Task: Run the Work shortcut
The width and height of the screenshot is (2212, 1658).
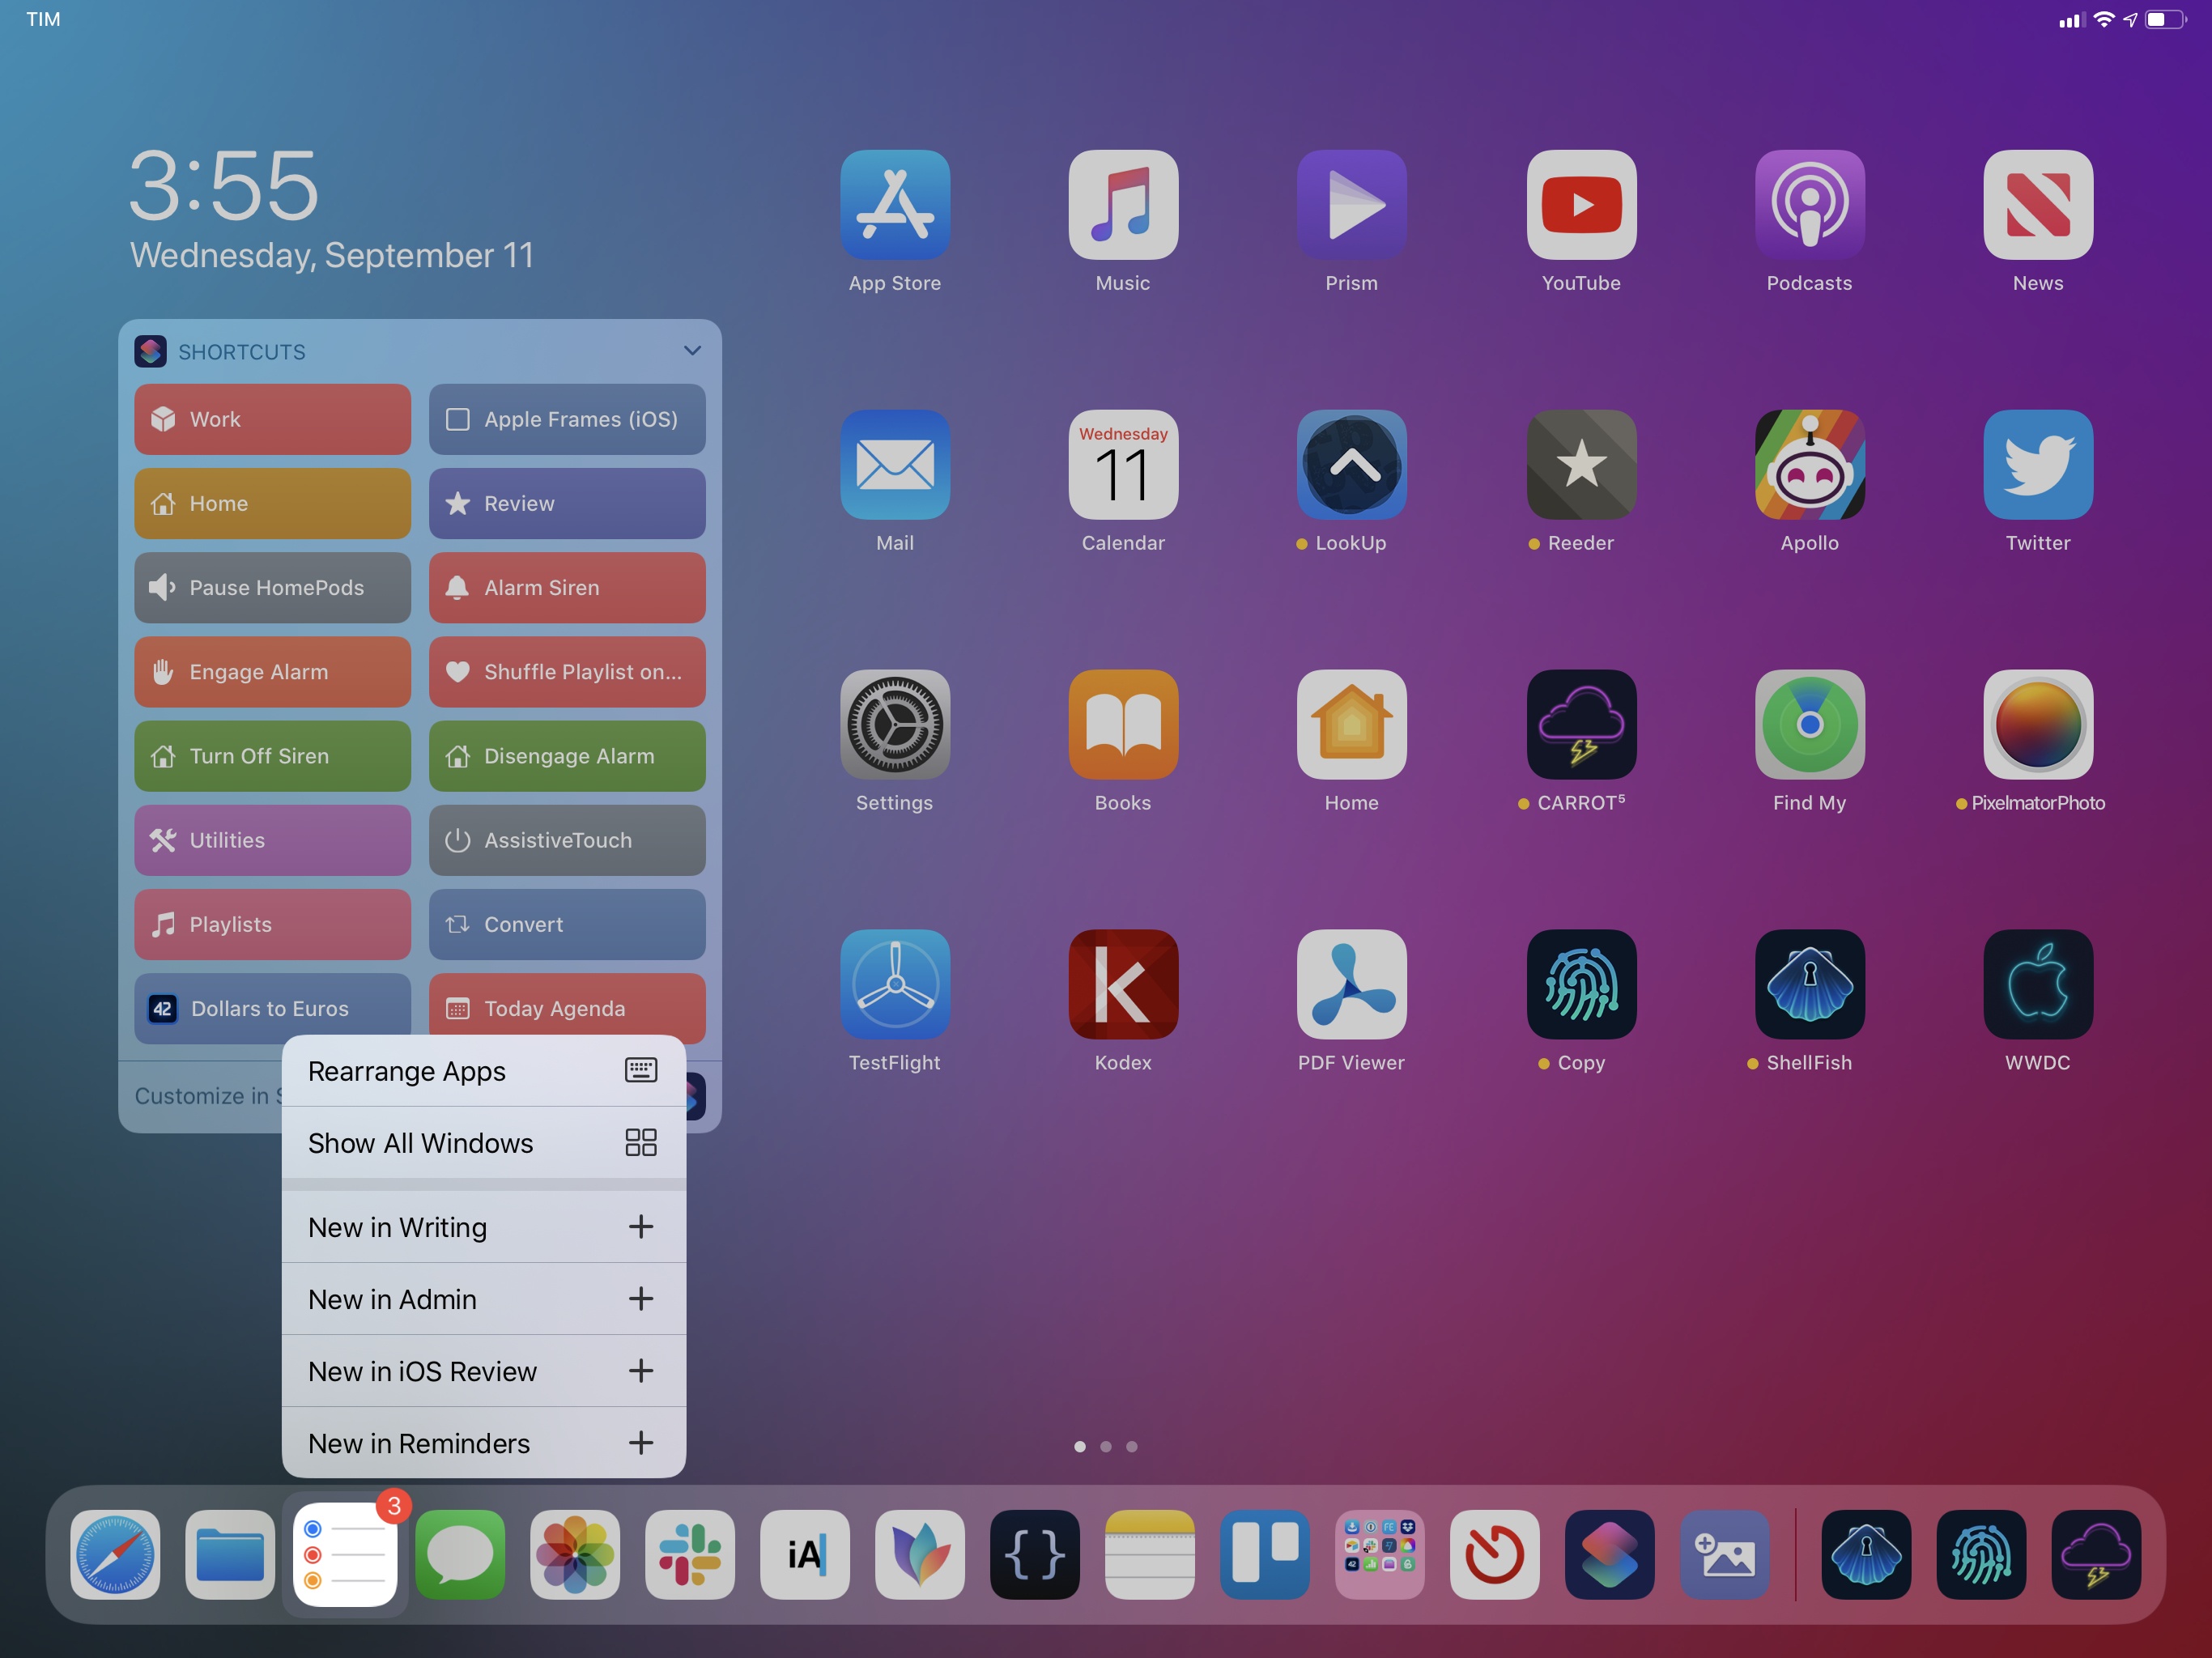Action: click(273, 419)
